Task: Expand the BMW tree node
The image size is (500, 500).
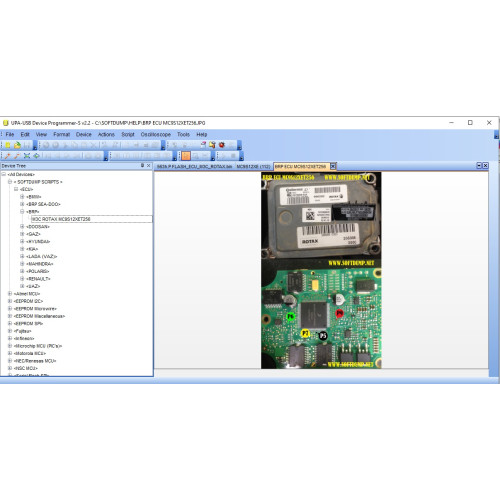Action: click(x=22, y=197)
